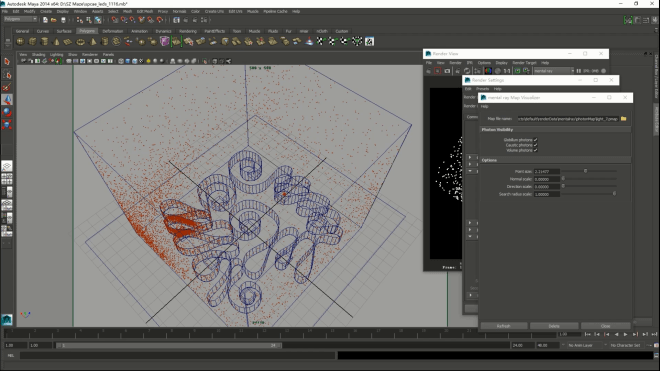The image size is (660, 371).
Task: Uncheck Globillum photons checkbox
Action: 535,140
